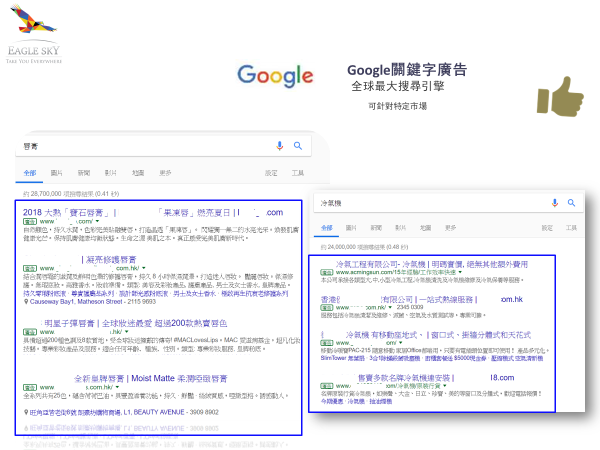The image size is (600, 450).
Task: Click the 可針對特定市場 caption
Action: pyautogui.click(x=398, y=106)
